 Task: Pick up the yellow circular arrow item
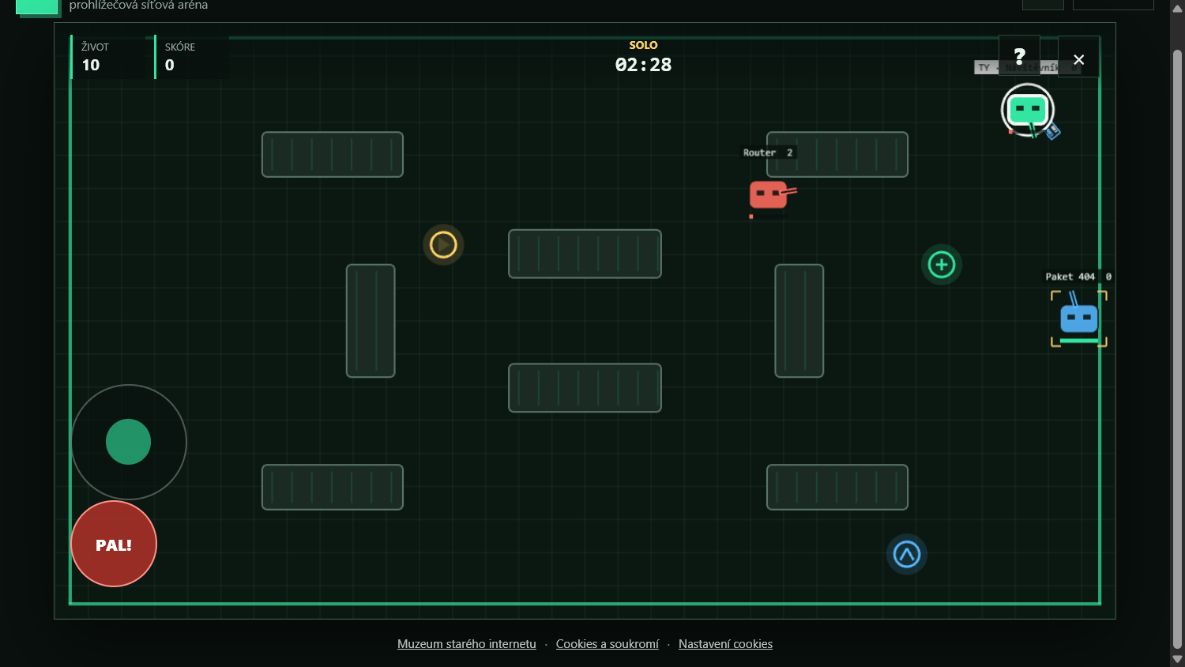pyautogui.click(x=443, y=245)
